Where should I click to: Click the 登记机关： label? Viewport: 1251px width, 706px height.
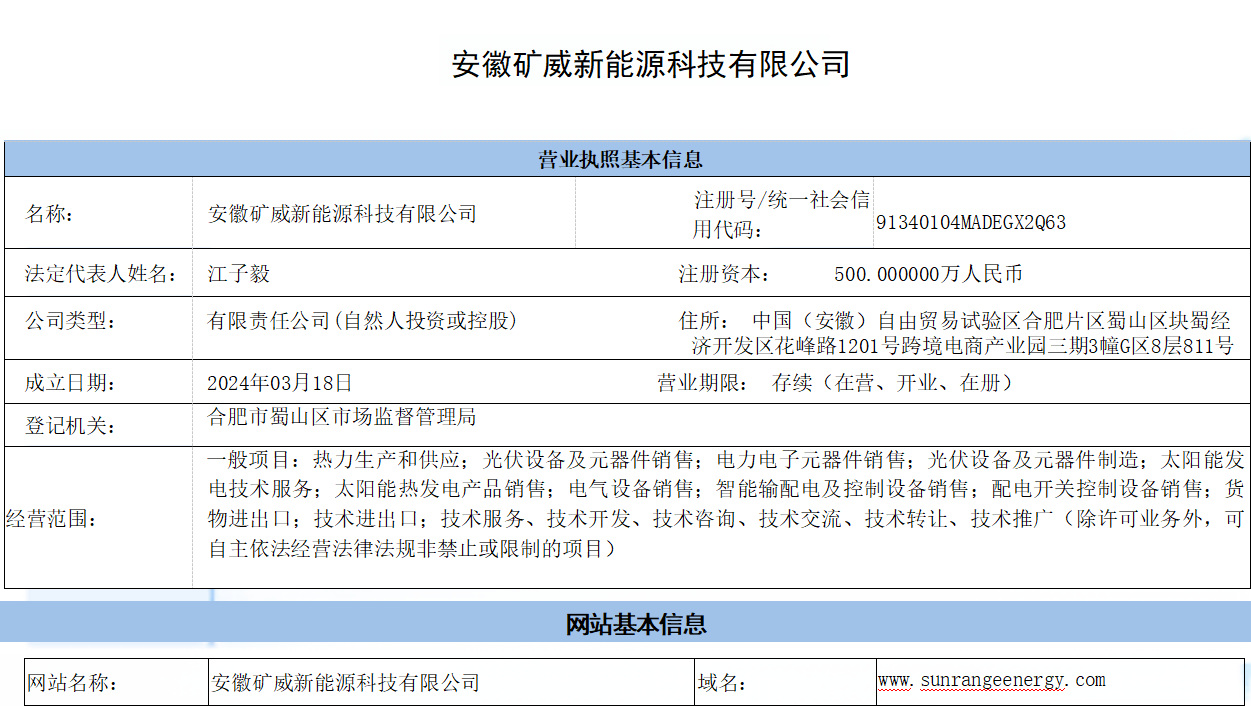pyautogui.click(x=70, y=426)
